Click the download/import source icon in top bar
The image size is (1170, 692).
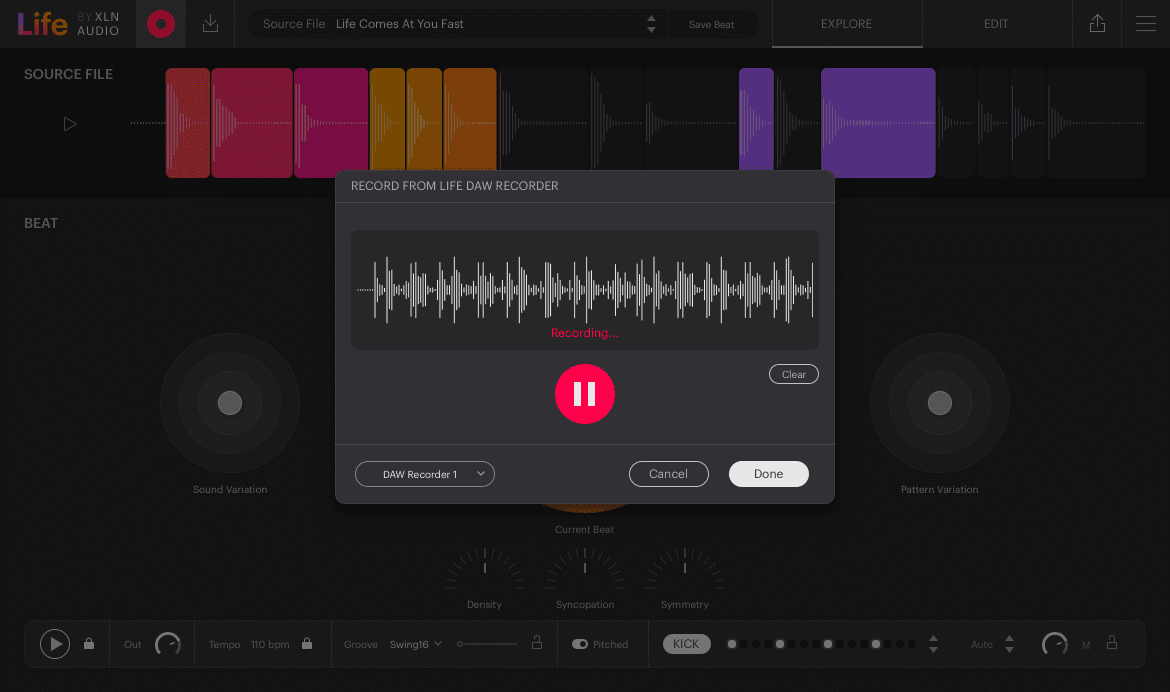point(210,24)
